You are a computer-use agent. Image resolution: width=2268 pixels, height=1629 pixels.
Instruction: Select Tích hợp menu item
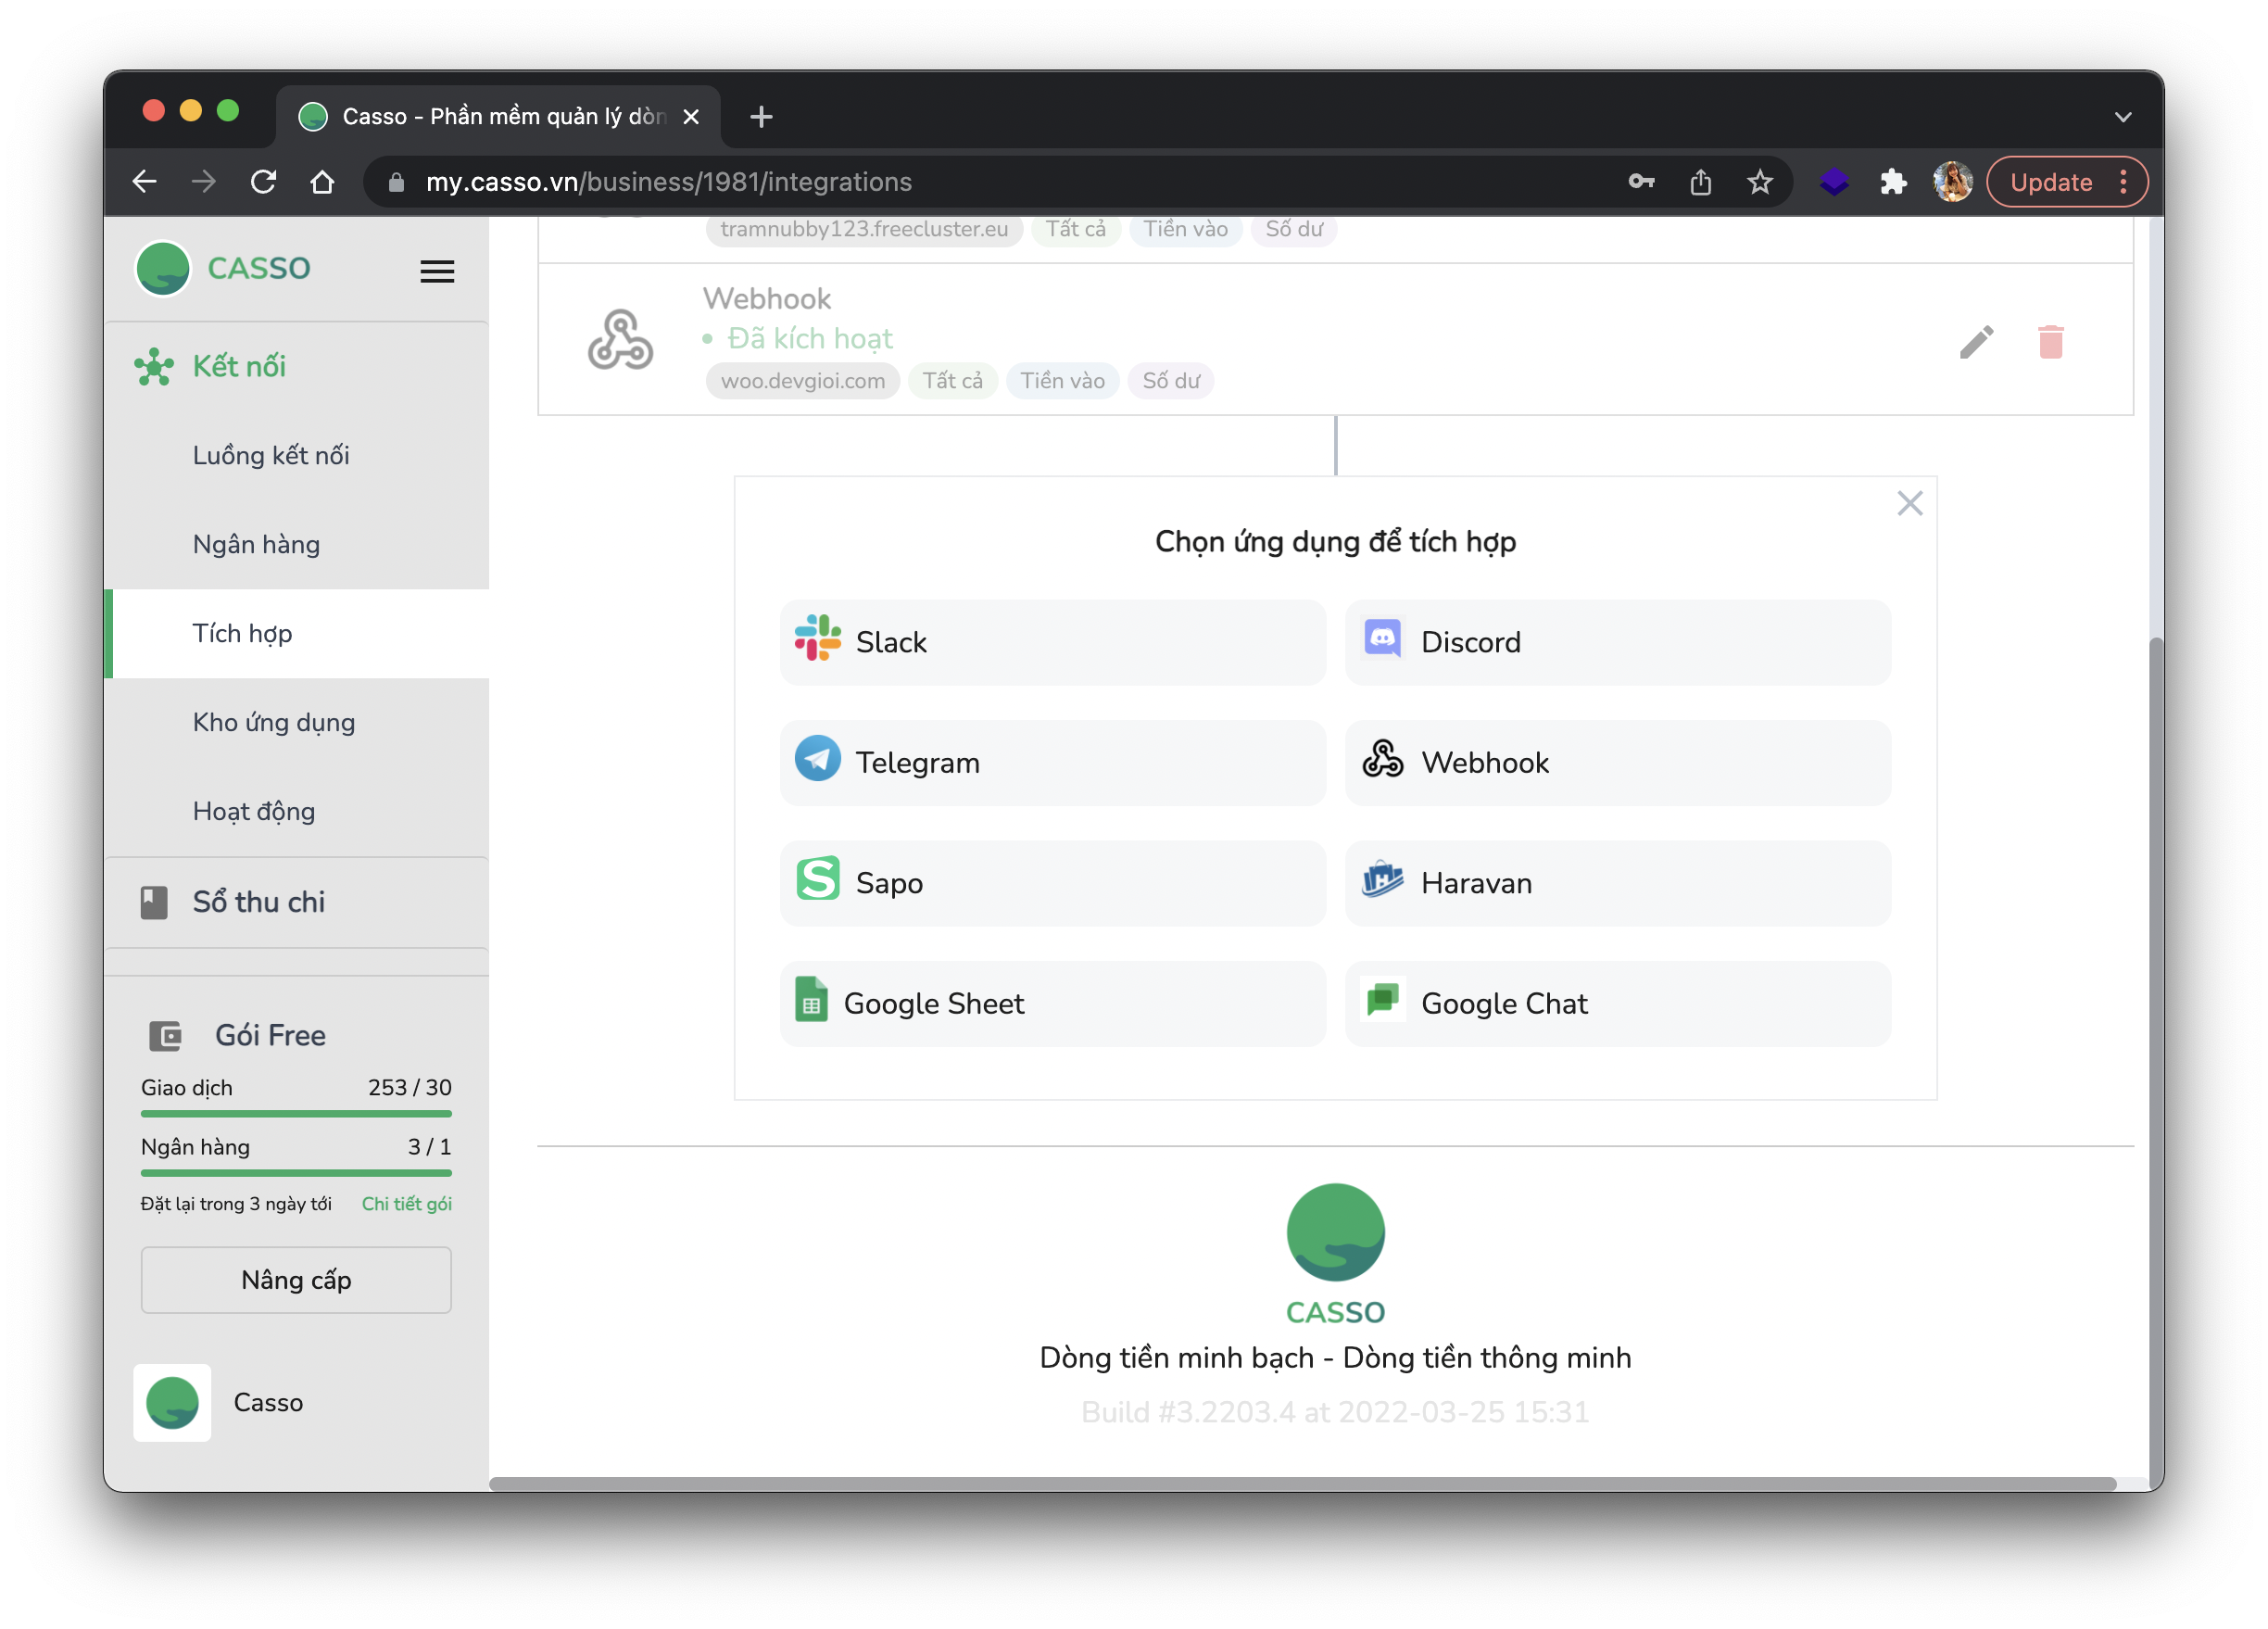tap(297, 634)
